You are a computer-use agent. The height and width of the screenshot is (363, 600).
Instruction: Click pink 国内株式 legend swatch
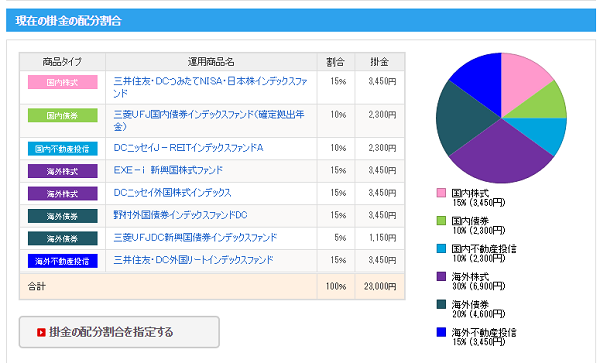[441, 192]
